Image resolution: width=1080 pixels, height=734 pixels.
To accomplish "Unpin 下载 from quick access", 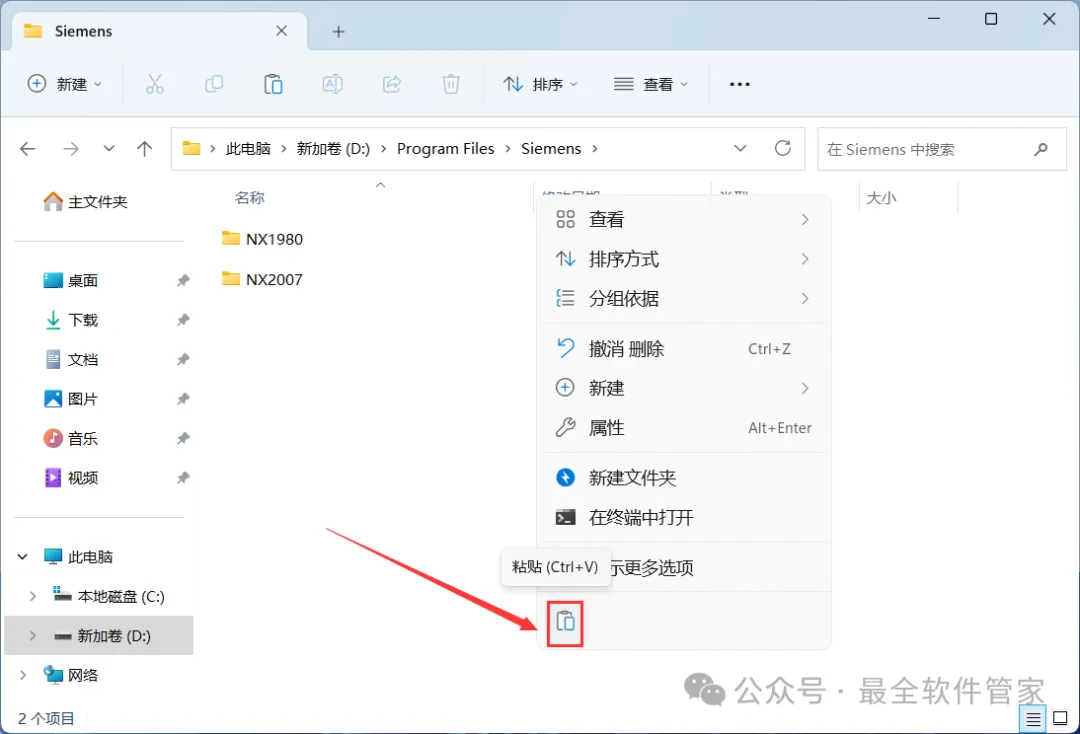I will pos(183,319).
